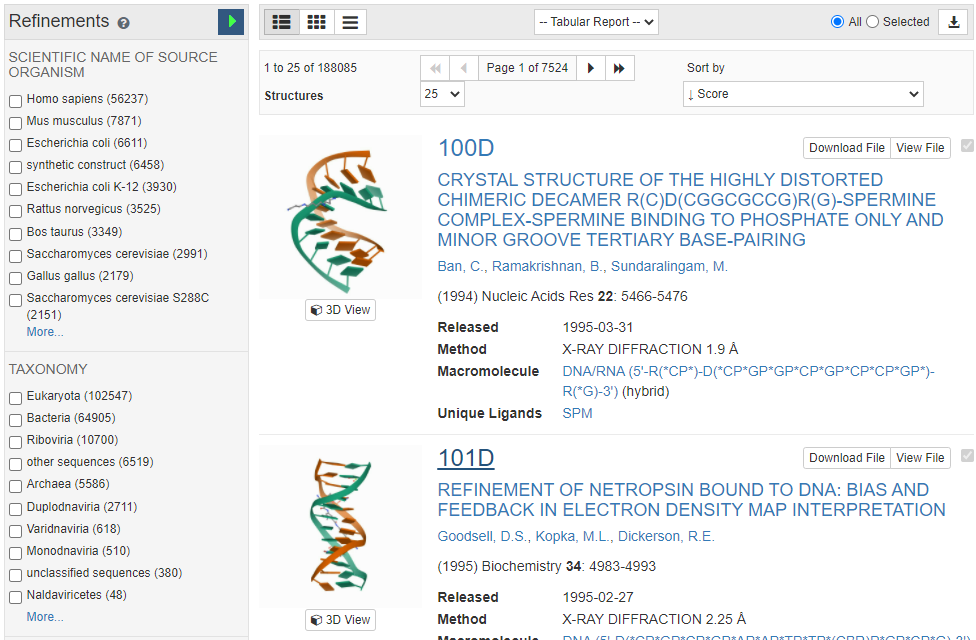Change the 25 structures per page dropdown
Viewport: 976px width, 640px height.
click(x=442, y=94)
